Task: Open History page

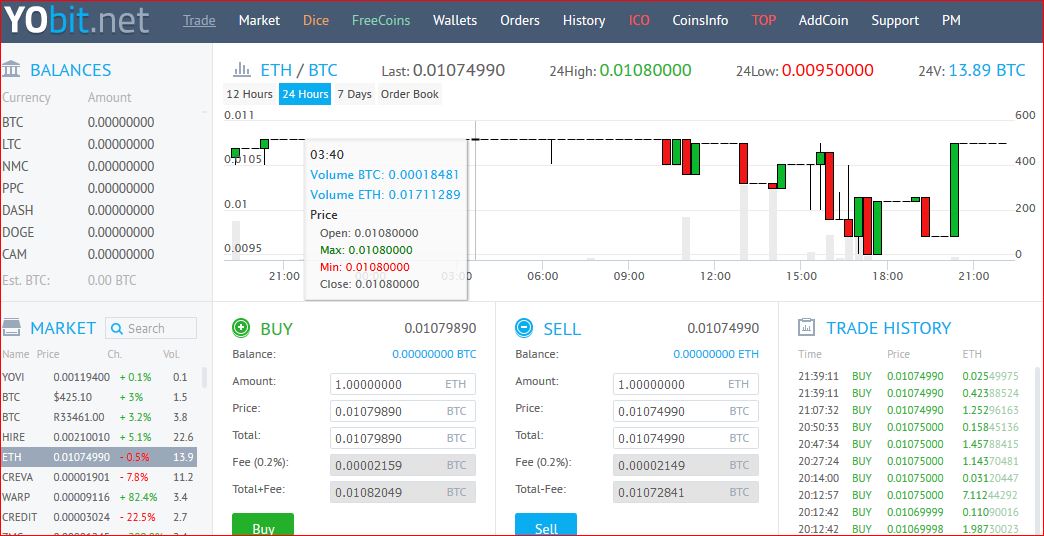Action: [x=584, y=21]
